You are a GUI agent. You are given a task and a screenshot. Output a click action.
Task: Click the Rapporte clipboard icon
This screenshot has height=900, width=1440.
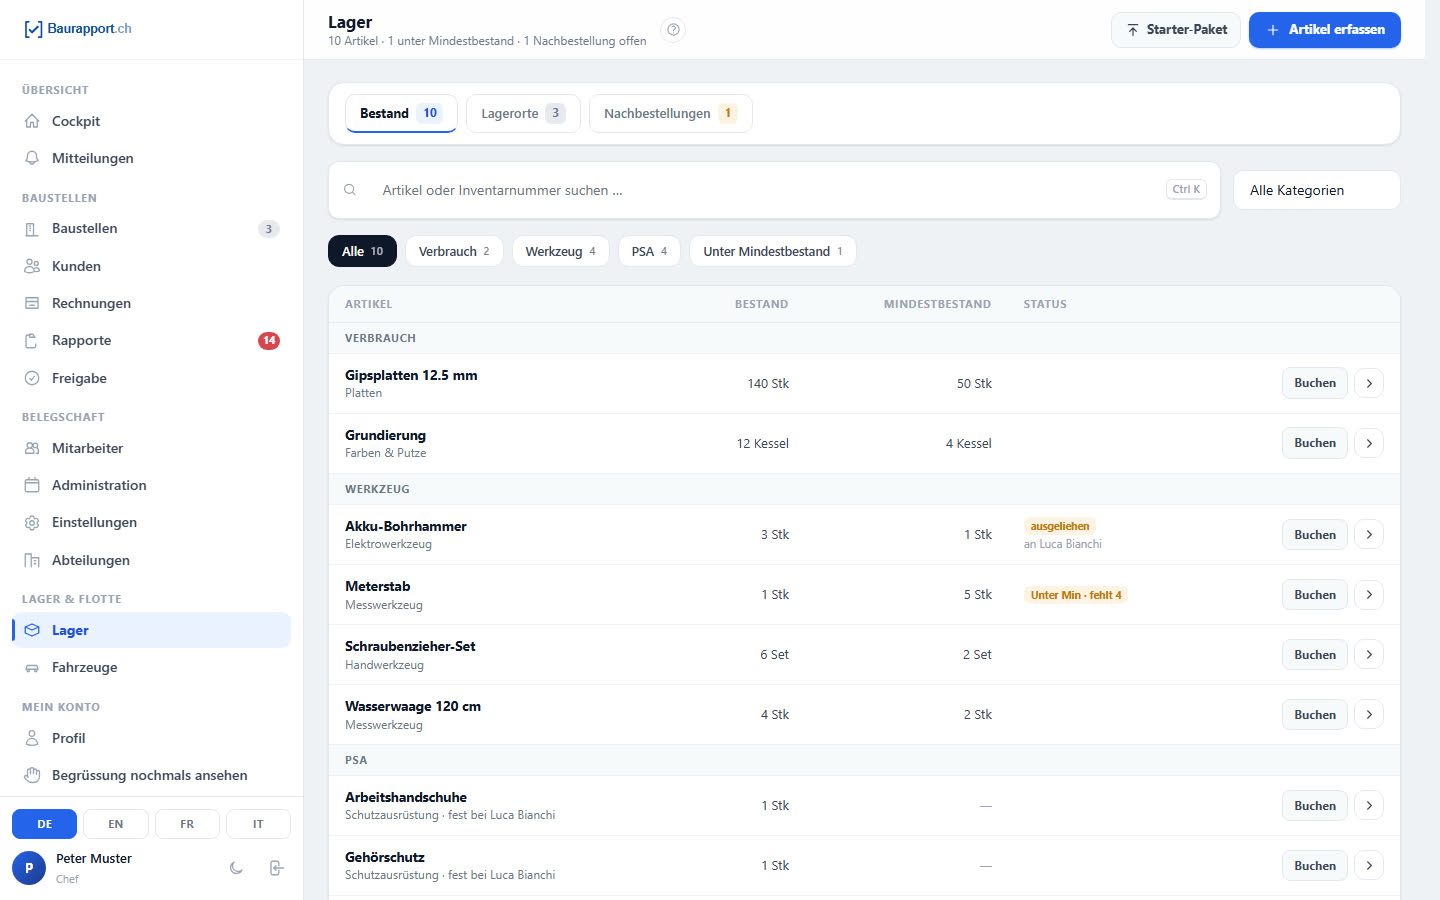point(32,341)
